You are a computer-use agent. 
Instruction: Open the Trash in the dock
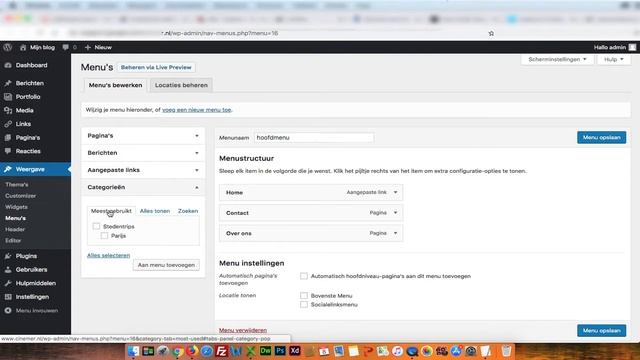tap(506, 351)
